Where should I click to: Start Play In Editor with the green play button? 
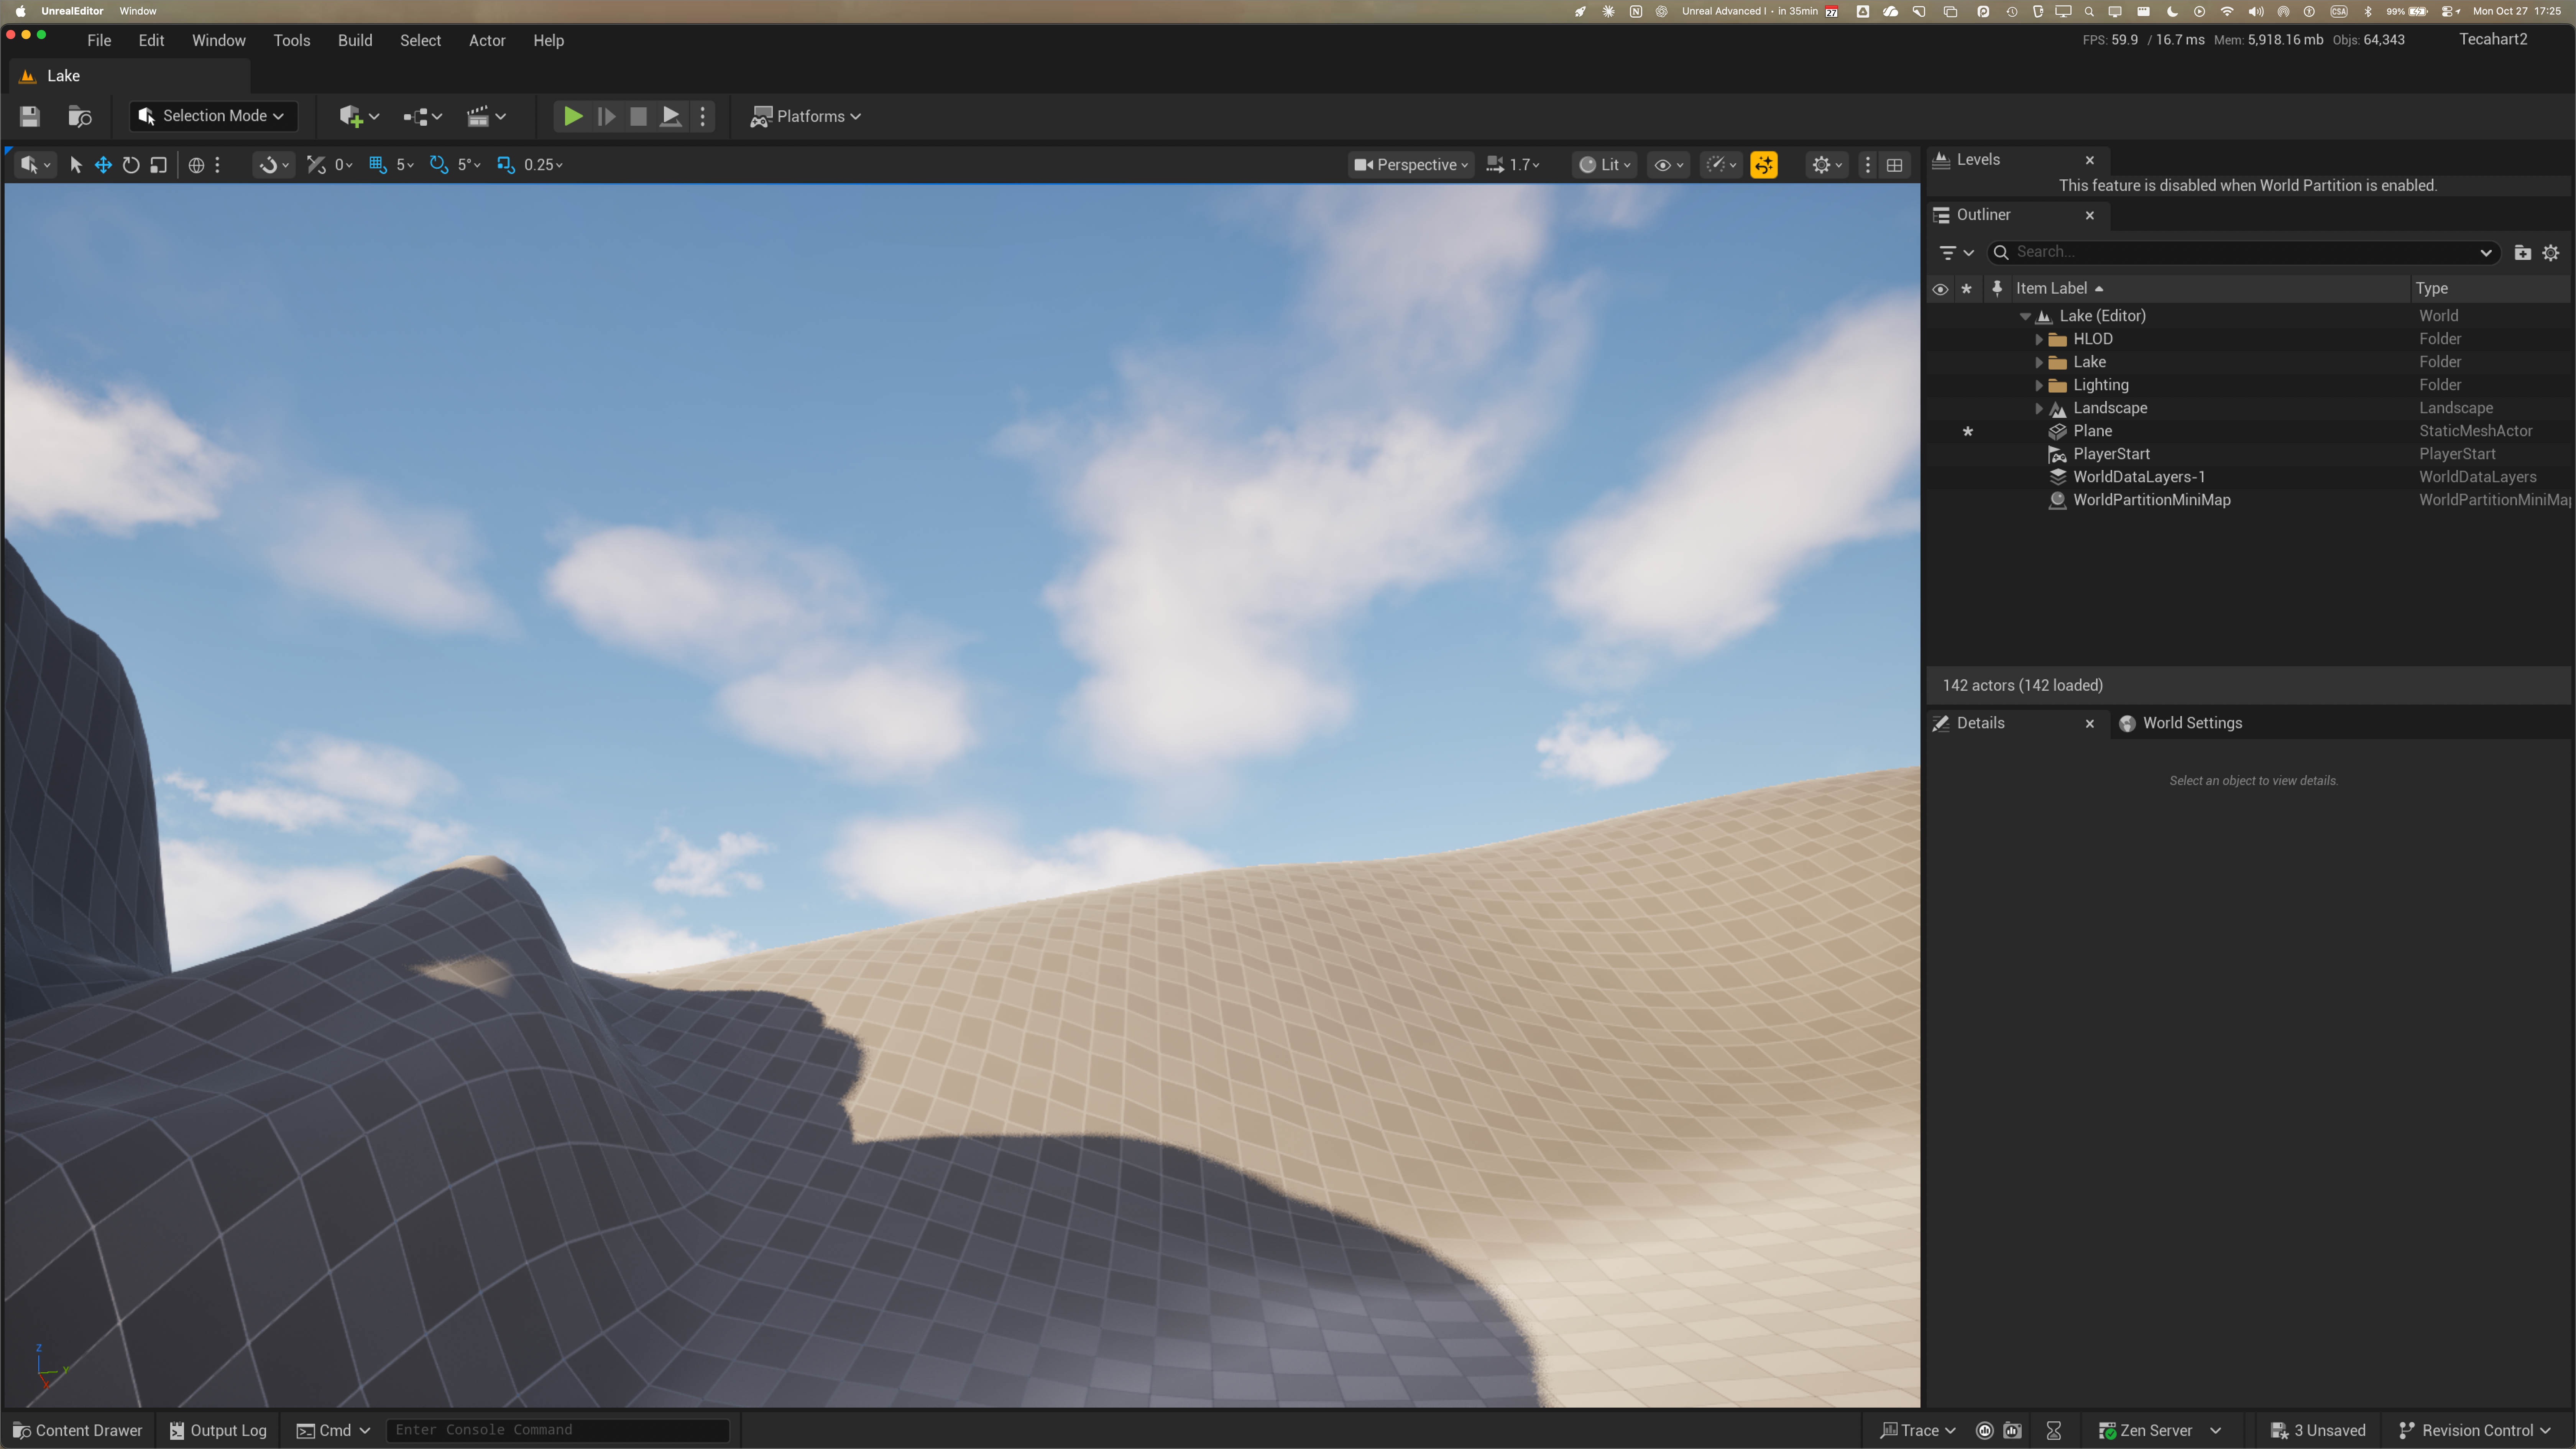point(573,116)
